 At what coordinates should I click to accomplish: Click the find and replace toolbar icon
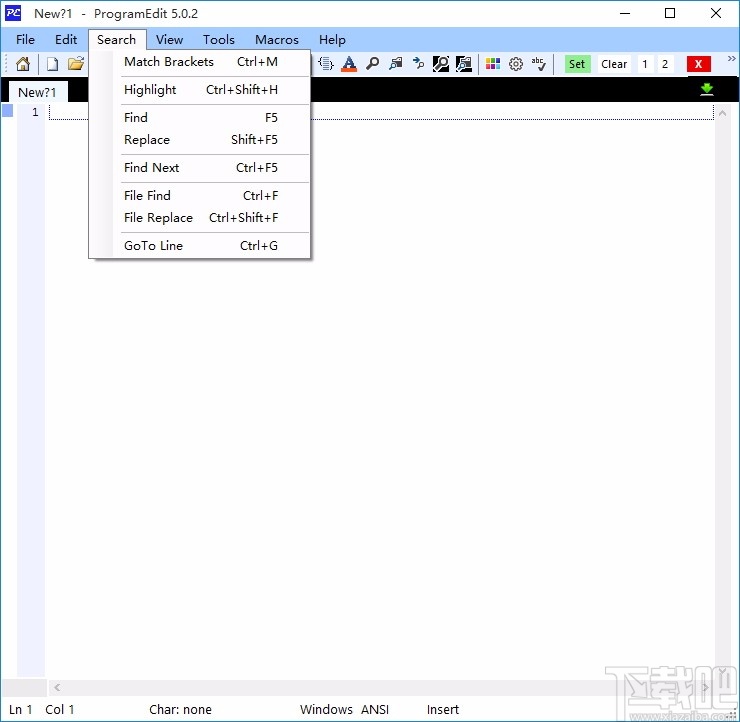[x=395, y=64]
